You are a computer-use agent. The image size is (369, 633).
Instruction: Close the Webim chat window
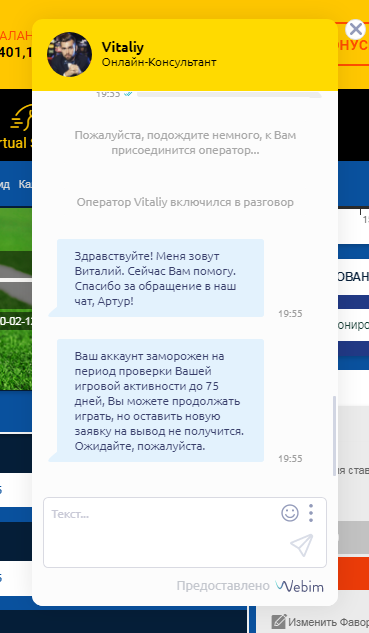[355, 29]
